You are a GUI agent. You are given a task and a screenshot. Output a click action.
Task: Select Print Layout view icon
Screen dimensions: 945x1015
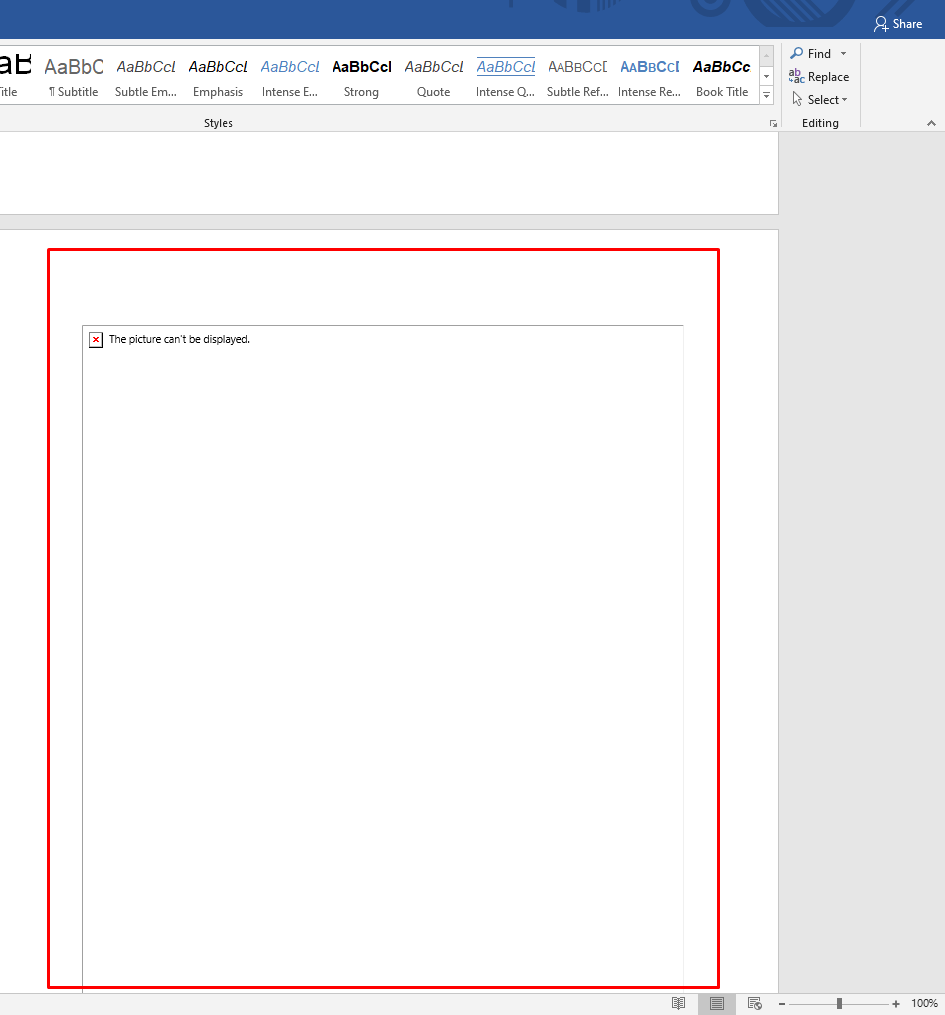tap(716, 1003)
